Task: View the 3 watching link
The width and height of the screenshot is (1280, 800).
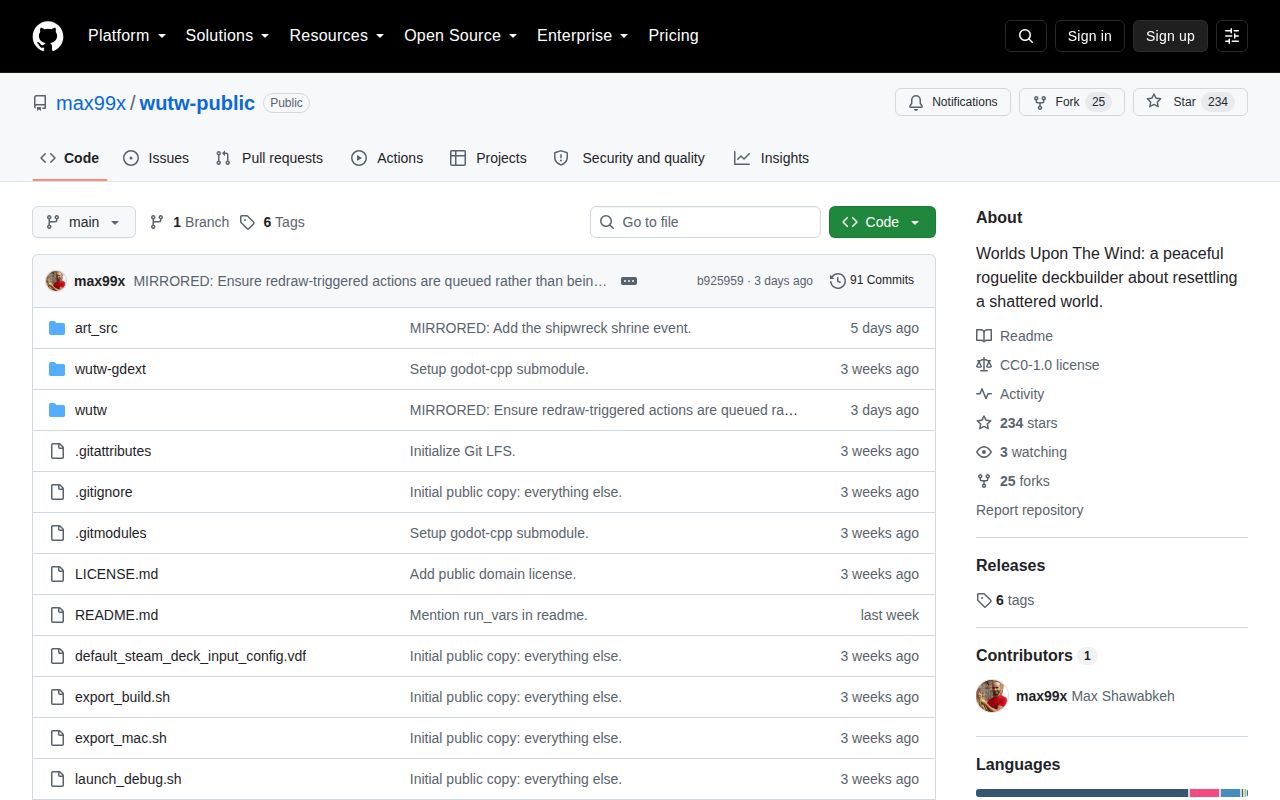Action: [x=1021, y=452]
